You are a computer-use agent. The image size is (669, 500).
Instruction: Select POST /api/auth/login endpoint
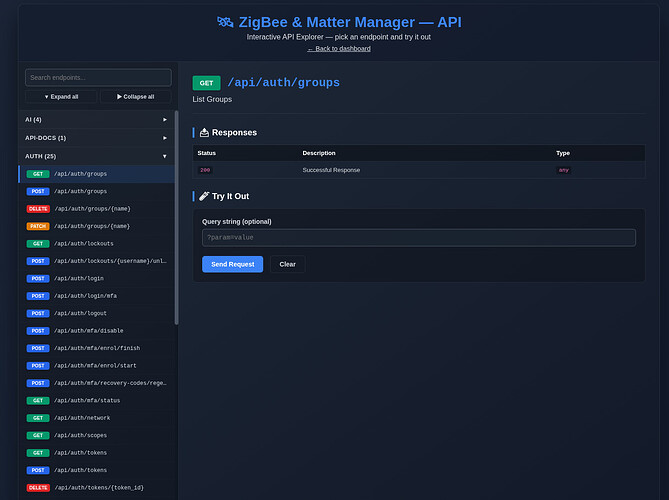tap(96, 279)
